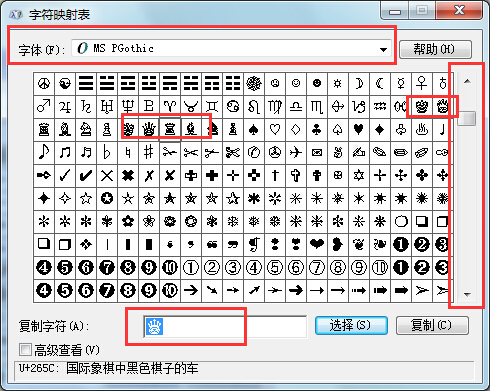Select the single eighth note
The width and height of the screenshot is (490, 391).
click(44, 153)
